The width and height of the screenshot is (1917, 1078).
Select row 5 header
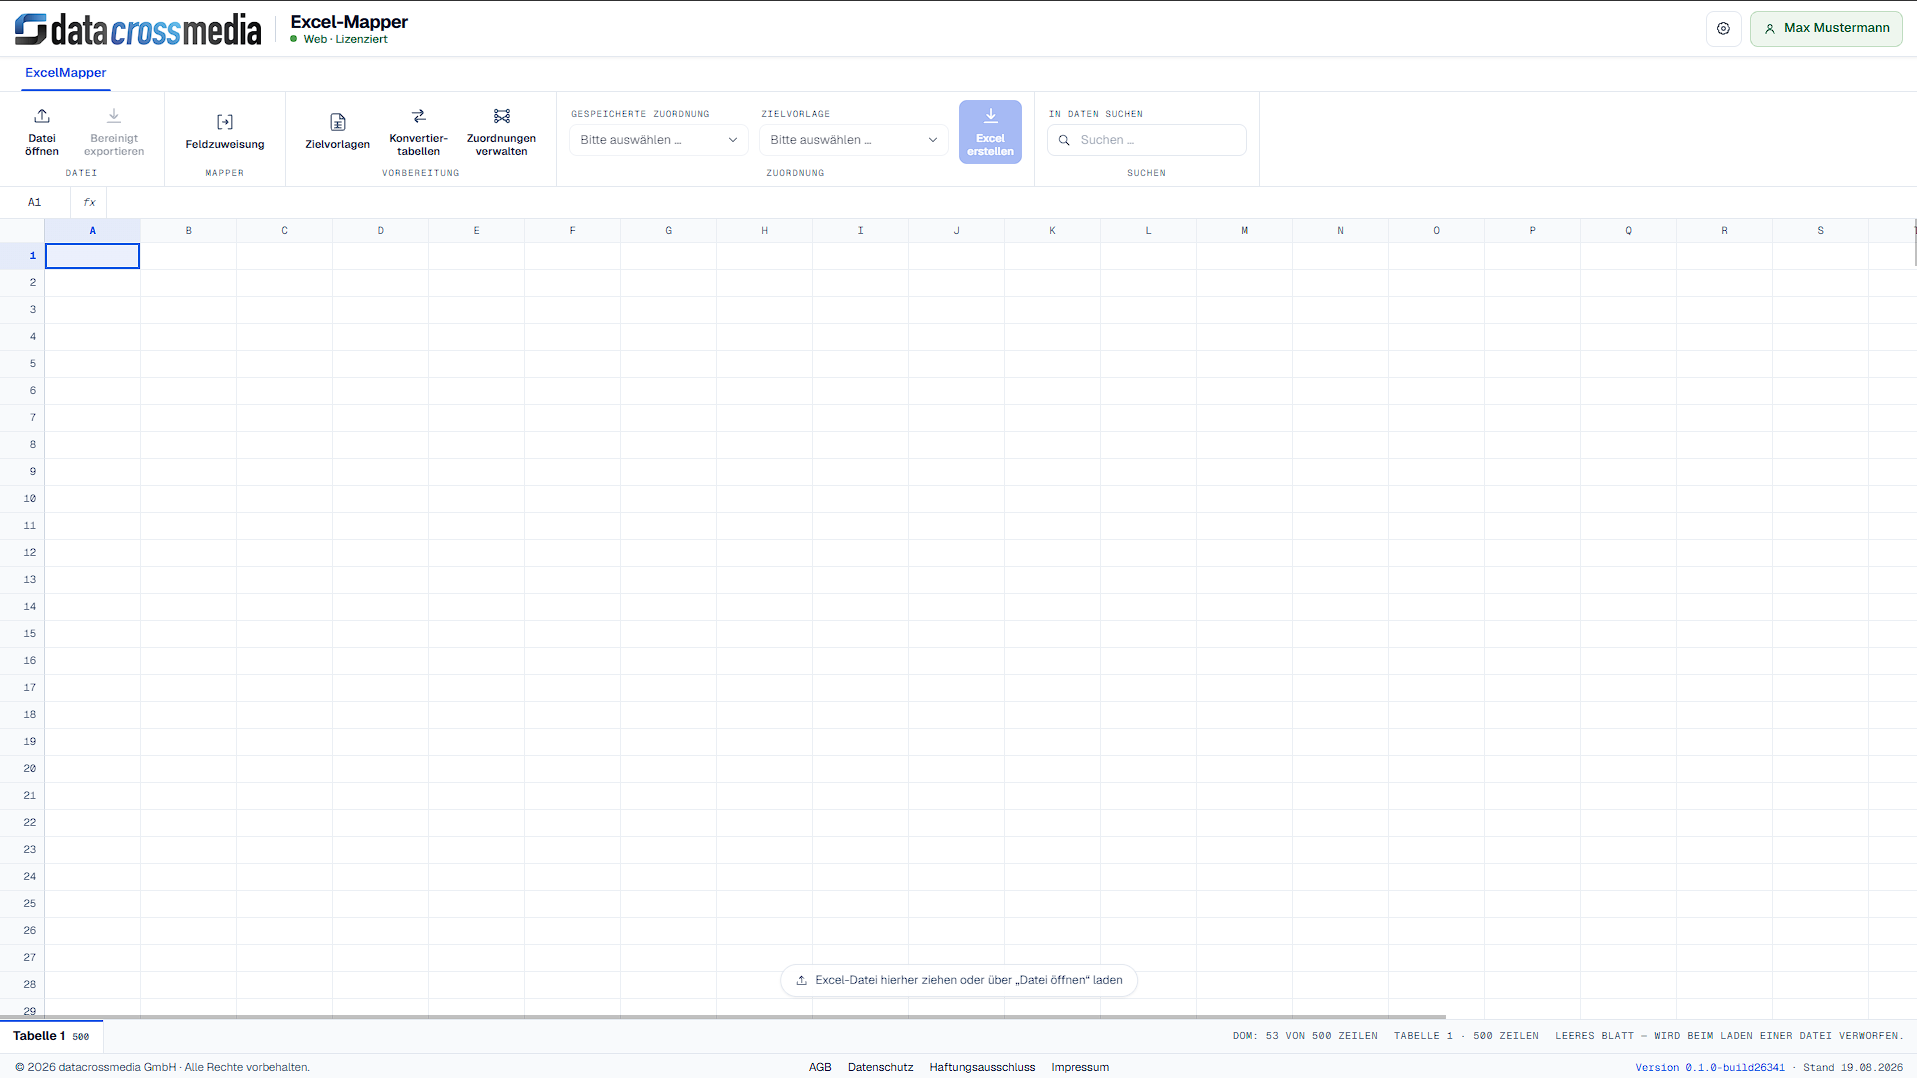coord(22,364)
